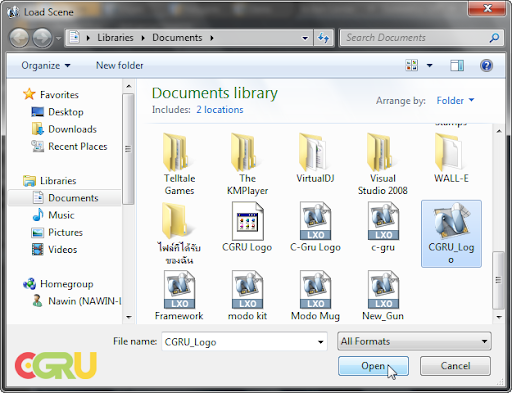Click the Libraries breadcrumb
The width and height of the screenshot is (512, 393).
pos(115,38)
